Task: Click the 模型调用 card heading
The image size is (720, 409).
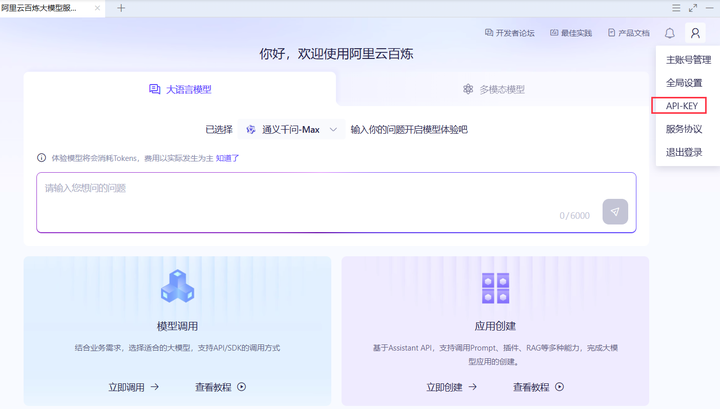Action: tap(177, 326)
